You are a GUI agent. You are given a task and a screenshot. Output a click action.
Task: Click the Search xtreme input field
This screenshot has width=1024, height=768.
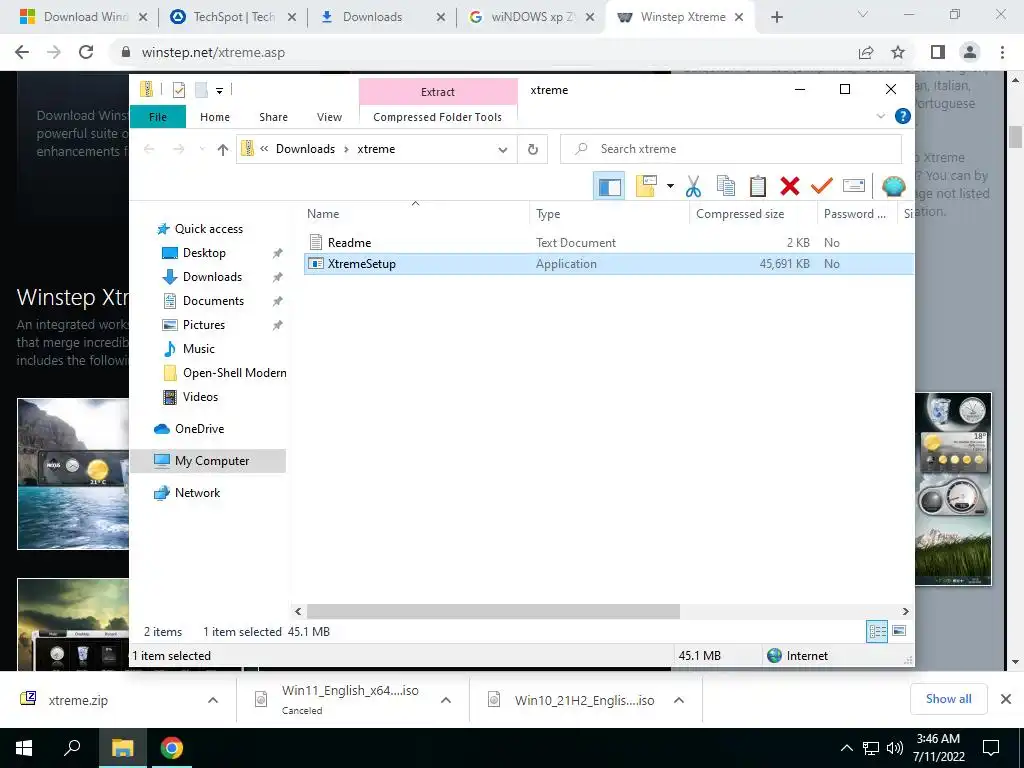(x=731, y=149)
